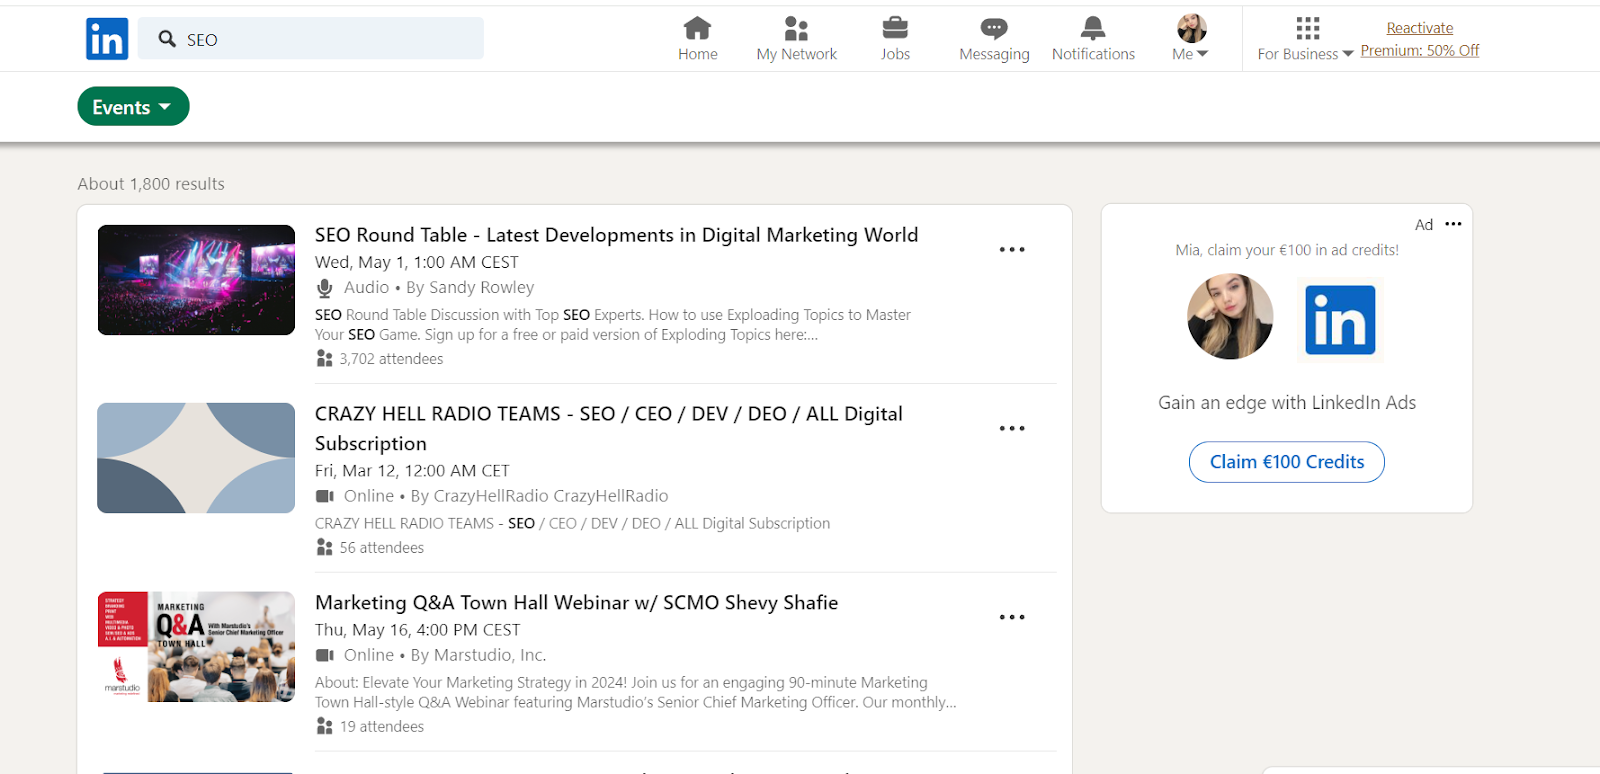
Task: Click Mia, claim your €100 ad text
Action: [x=1287, y=250]
